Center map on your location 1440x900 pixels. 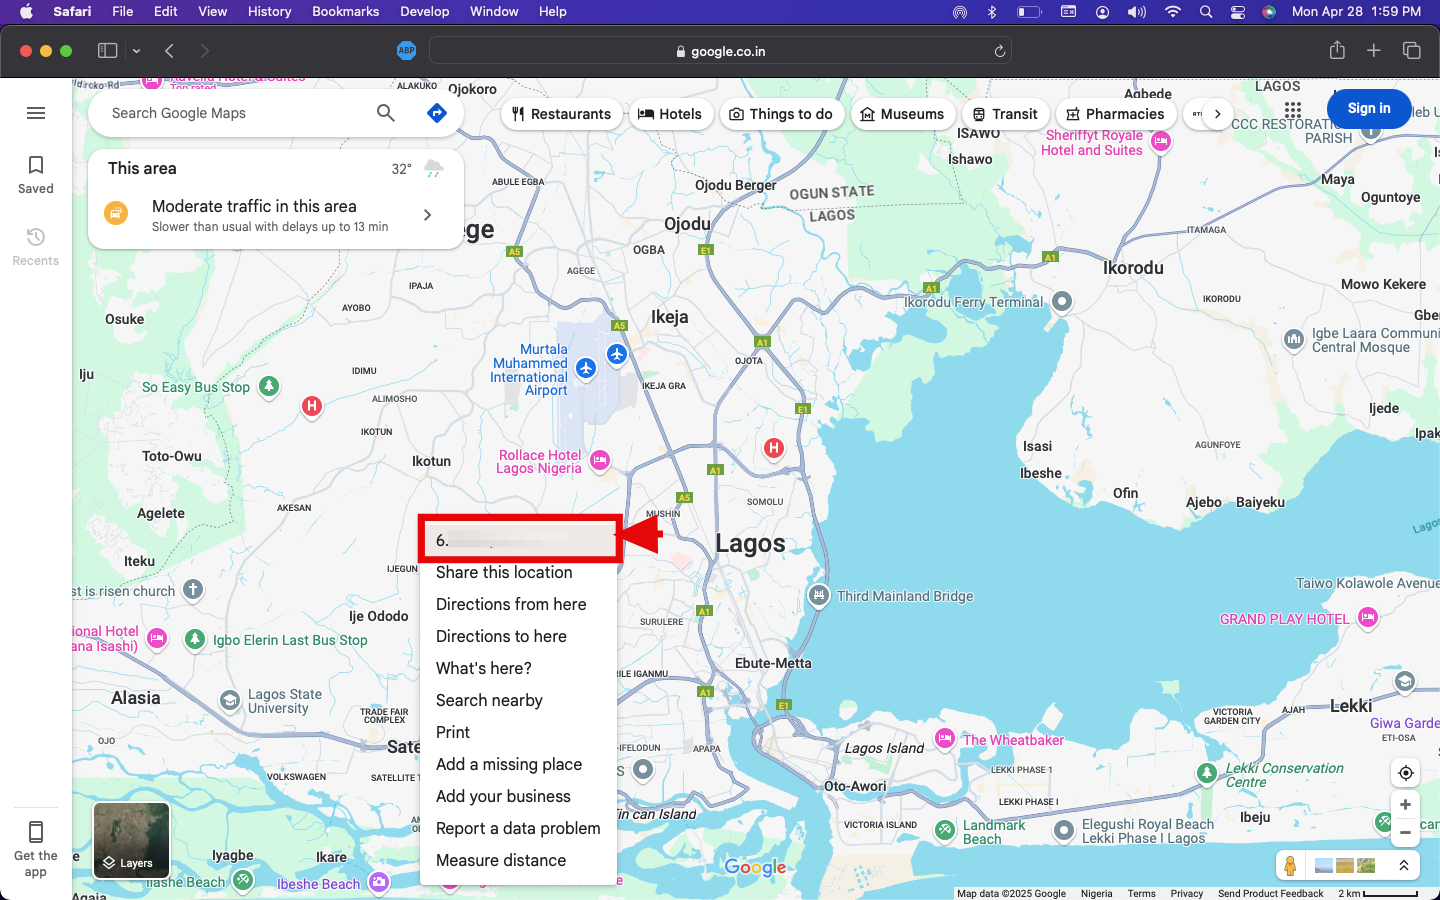(1405, 773)
